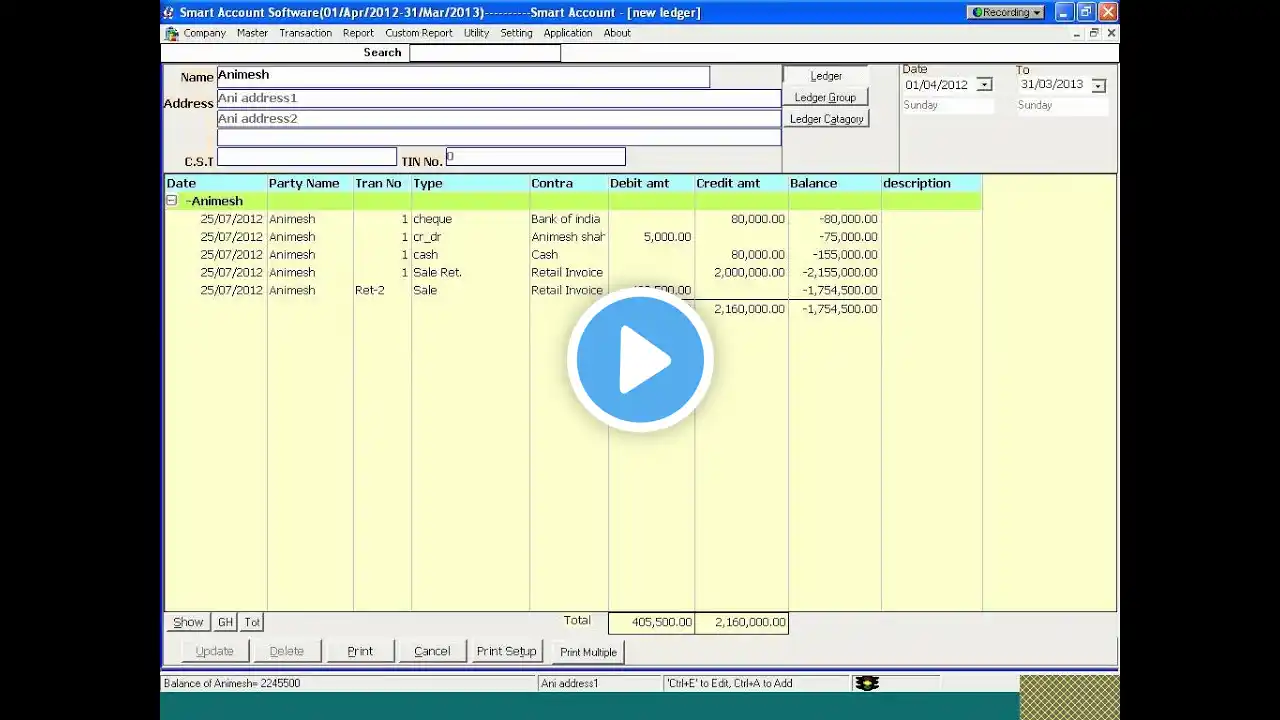Viewport: 1280px width, 720px height.
Task: Open the Custom Report menu
Action: point(419,33)
